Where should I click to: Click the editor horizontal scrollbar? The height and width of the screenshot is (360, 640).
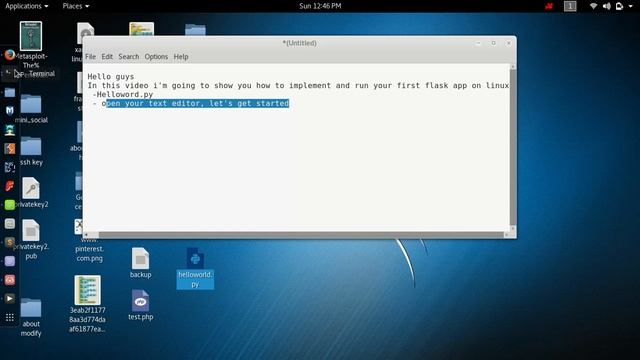point(301,235)
